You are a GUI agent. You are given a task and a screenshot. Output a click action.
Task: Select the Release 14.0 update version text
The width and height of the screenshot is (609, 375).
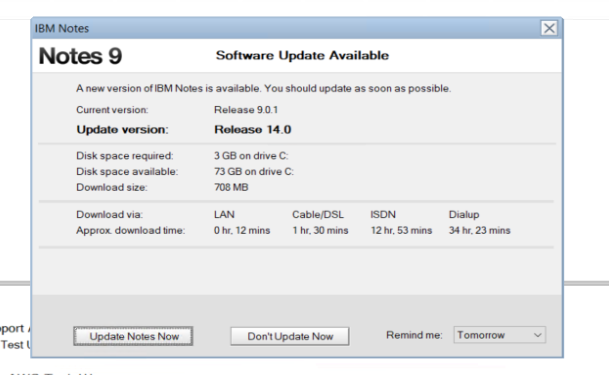click(252, 129)
